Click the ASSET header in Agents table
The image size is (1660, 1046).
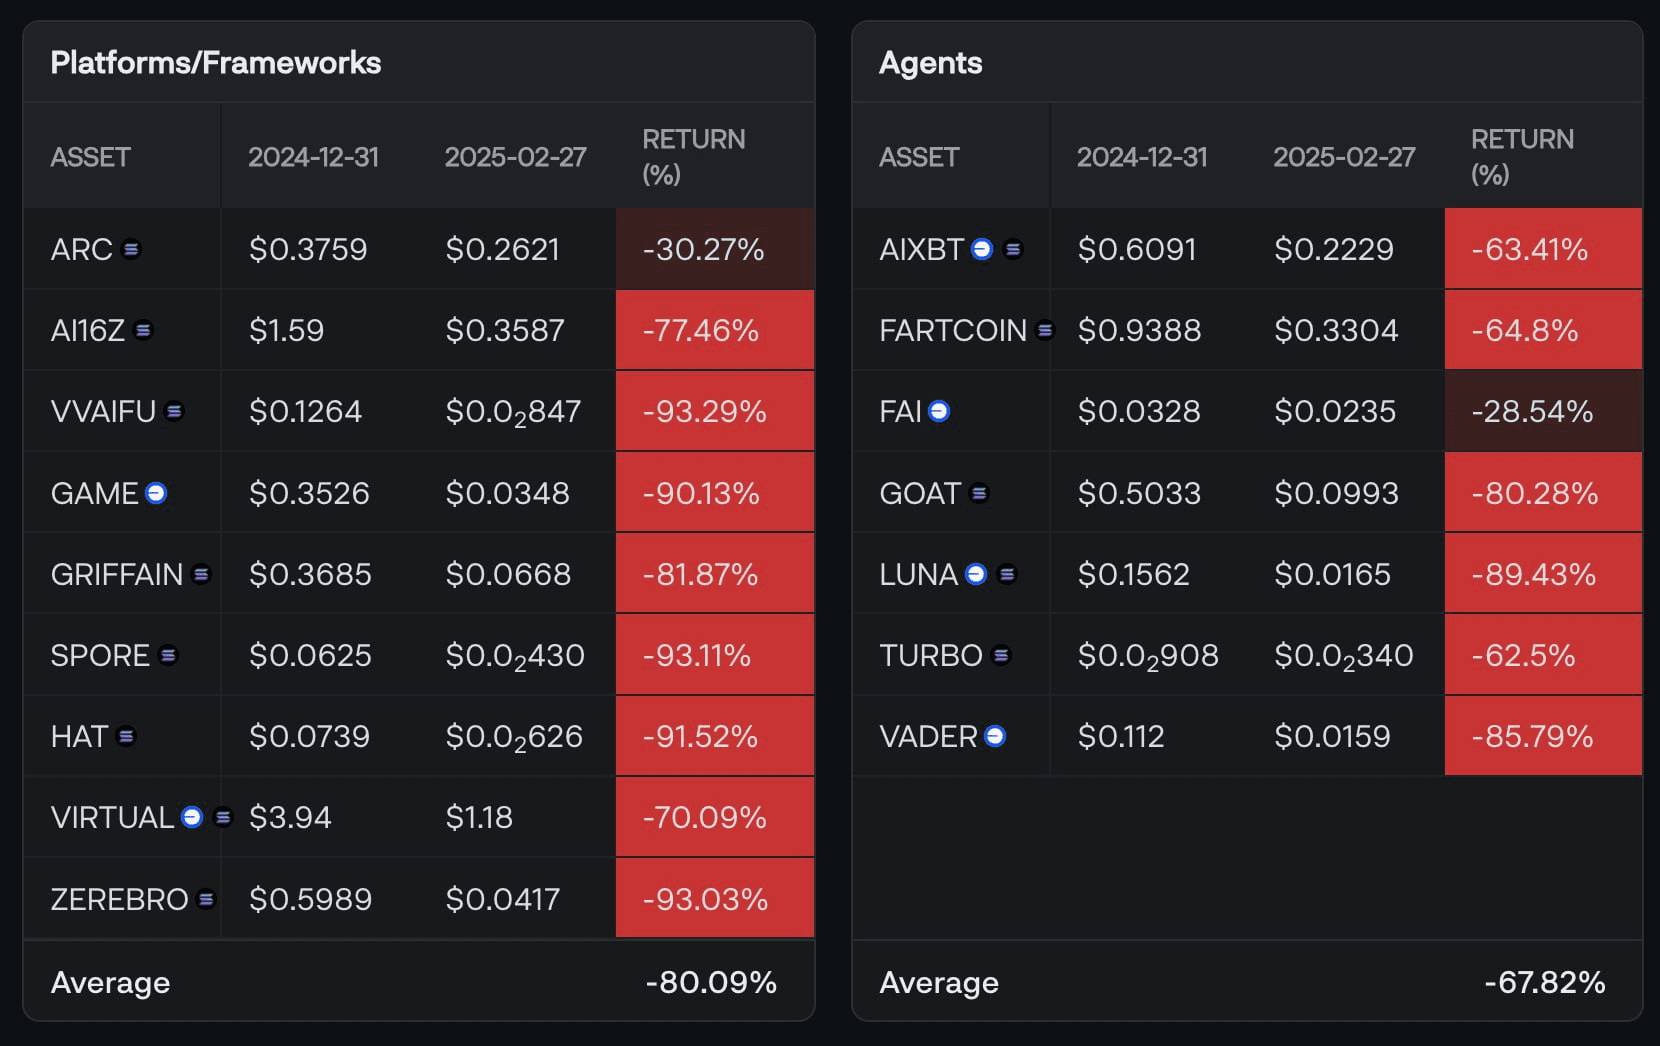[x=919, y=157]
